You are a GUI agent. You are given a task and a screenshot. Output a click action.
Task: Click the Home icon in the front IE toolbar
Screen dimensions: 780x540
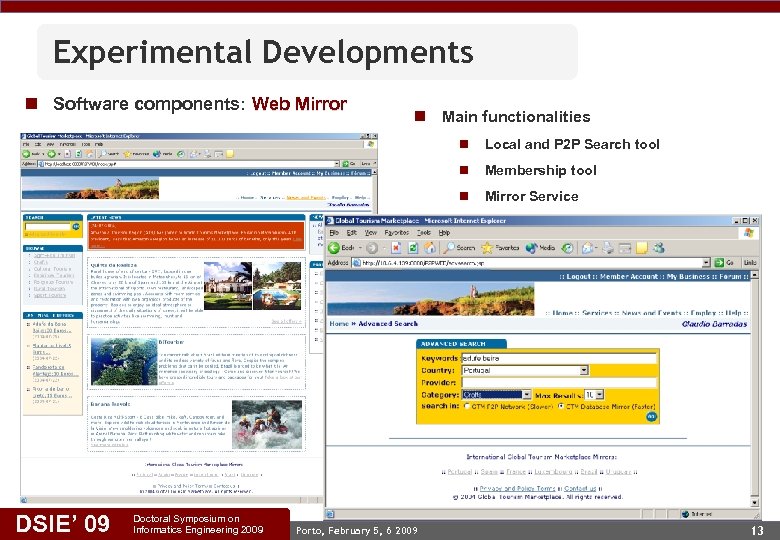430,248
